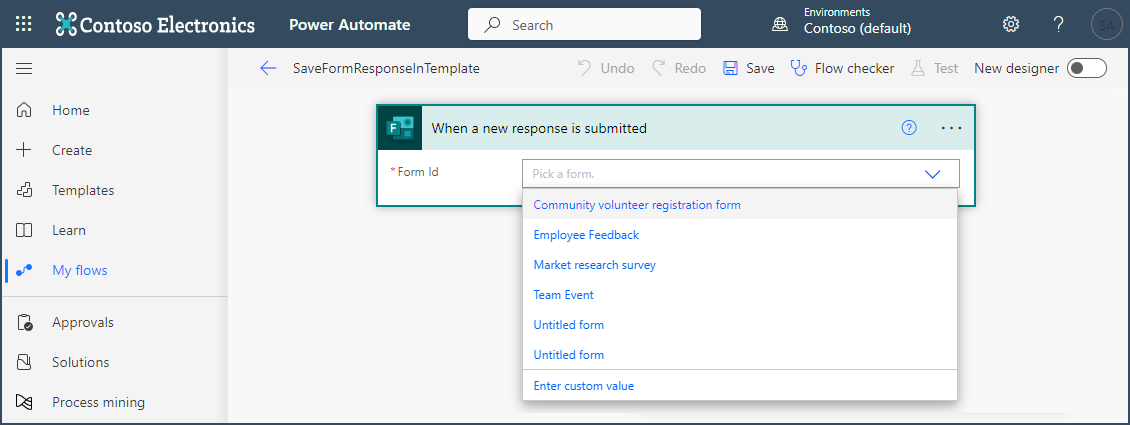1130x425 pixels.
Task: Choose Employee Feedback from the list
Action: [x=586, y=235]
